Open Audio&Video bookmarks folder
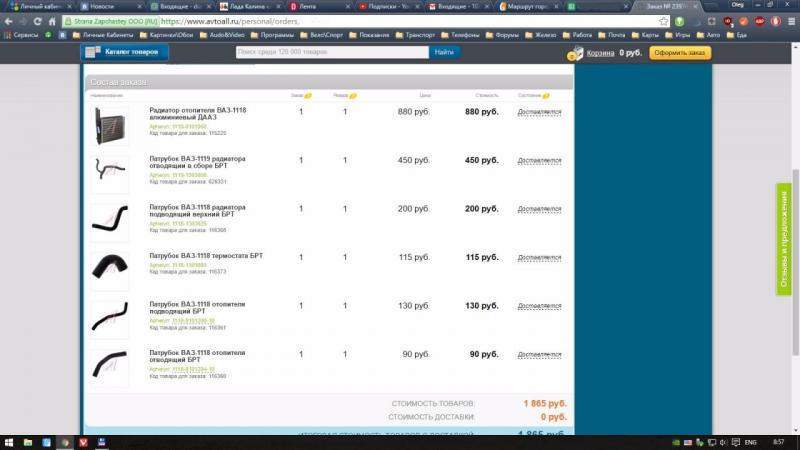The image size is (800, 450). point(222,35)
